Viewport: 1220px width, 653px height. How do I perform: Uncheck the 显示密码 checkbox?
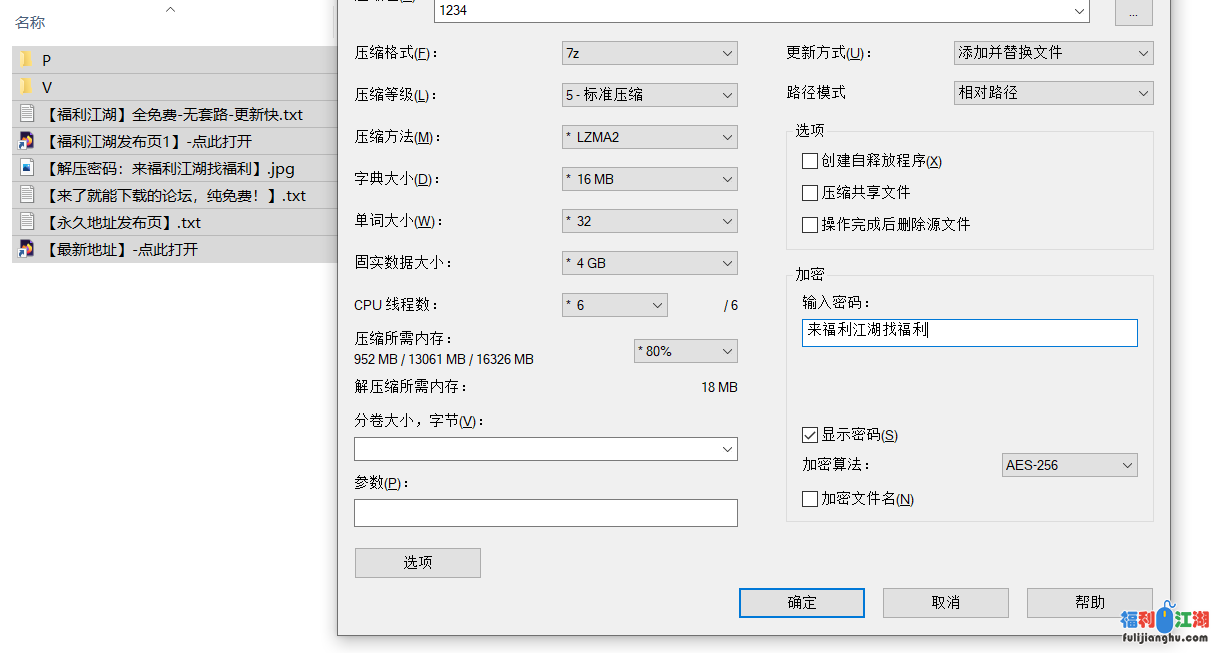(810, 435)
